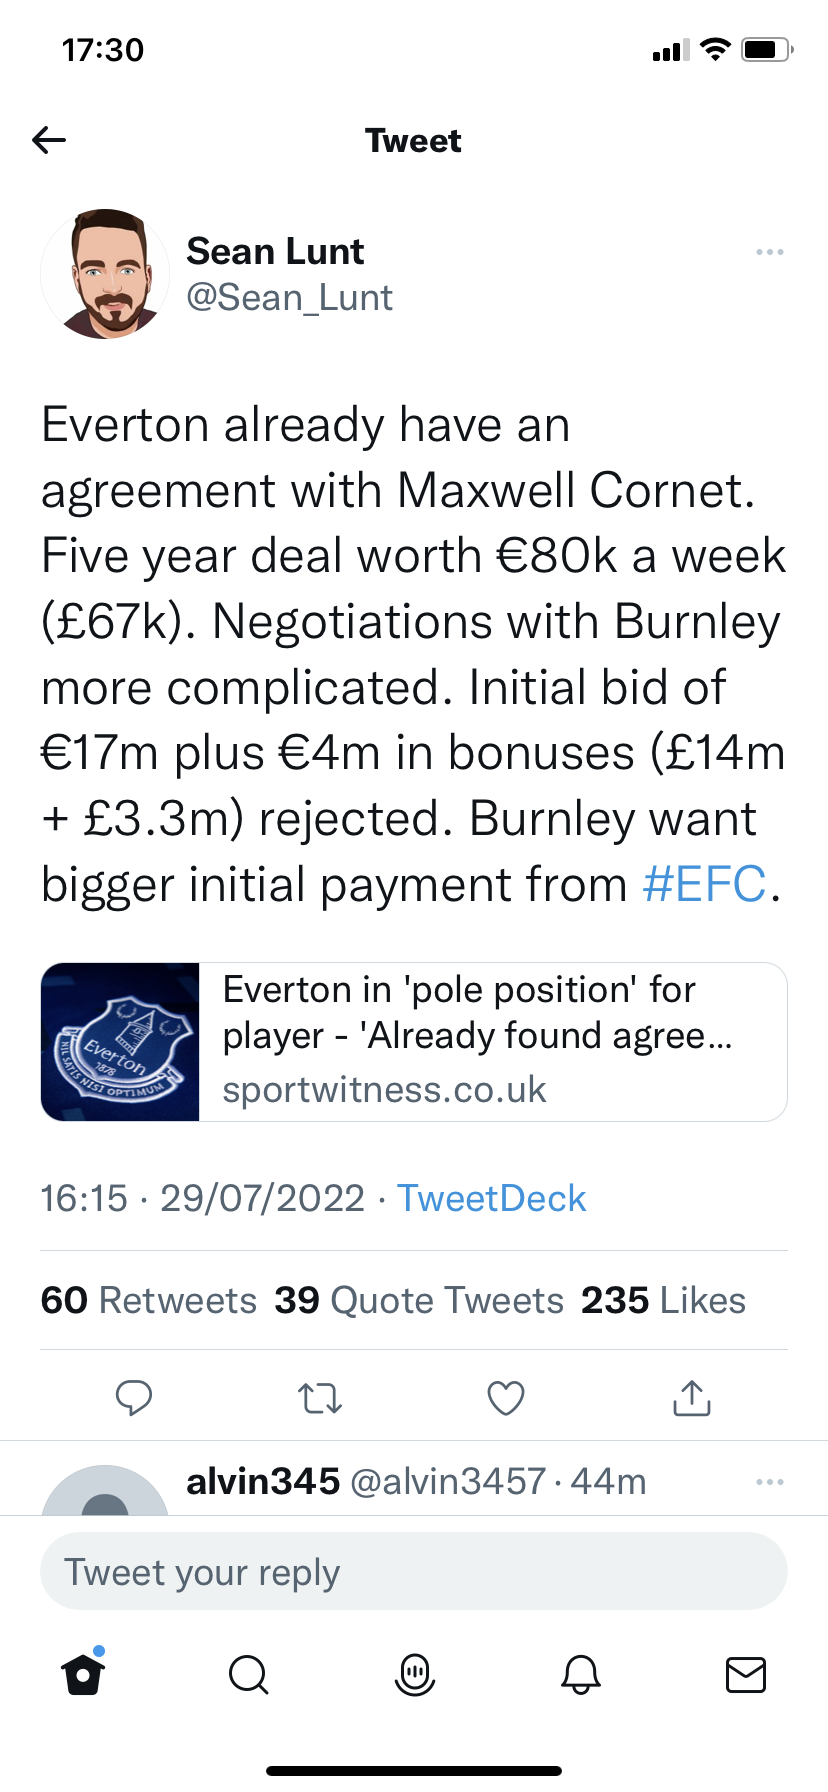
Task: Tap the retweet icon
Action: click(320, 1397)
